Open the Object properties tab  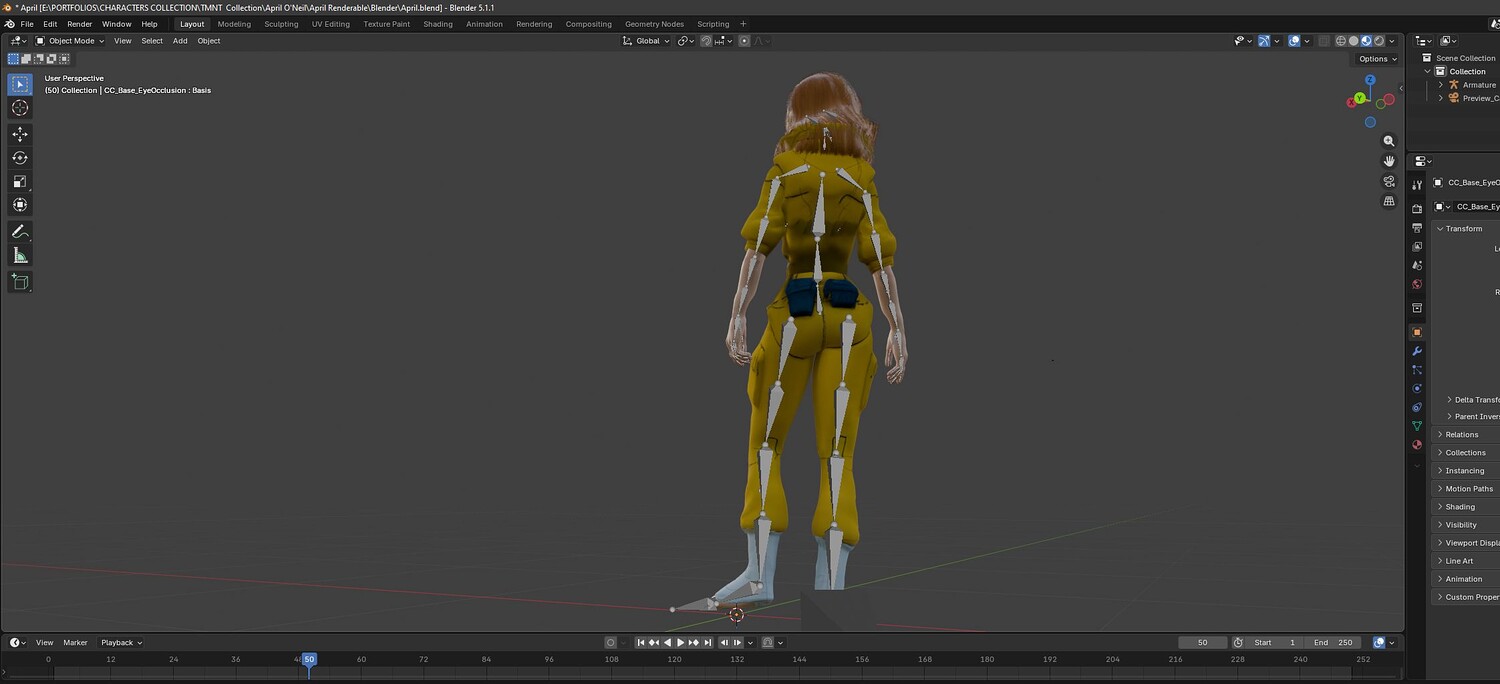(x=1417, y=332)
